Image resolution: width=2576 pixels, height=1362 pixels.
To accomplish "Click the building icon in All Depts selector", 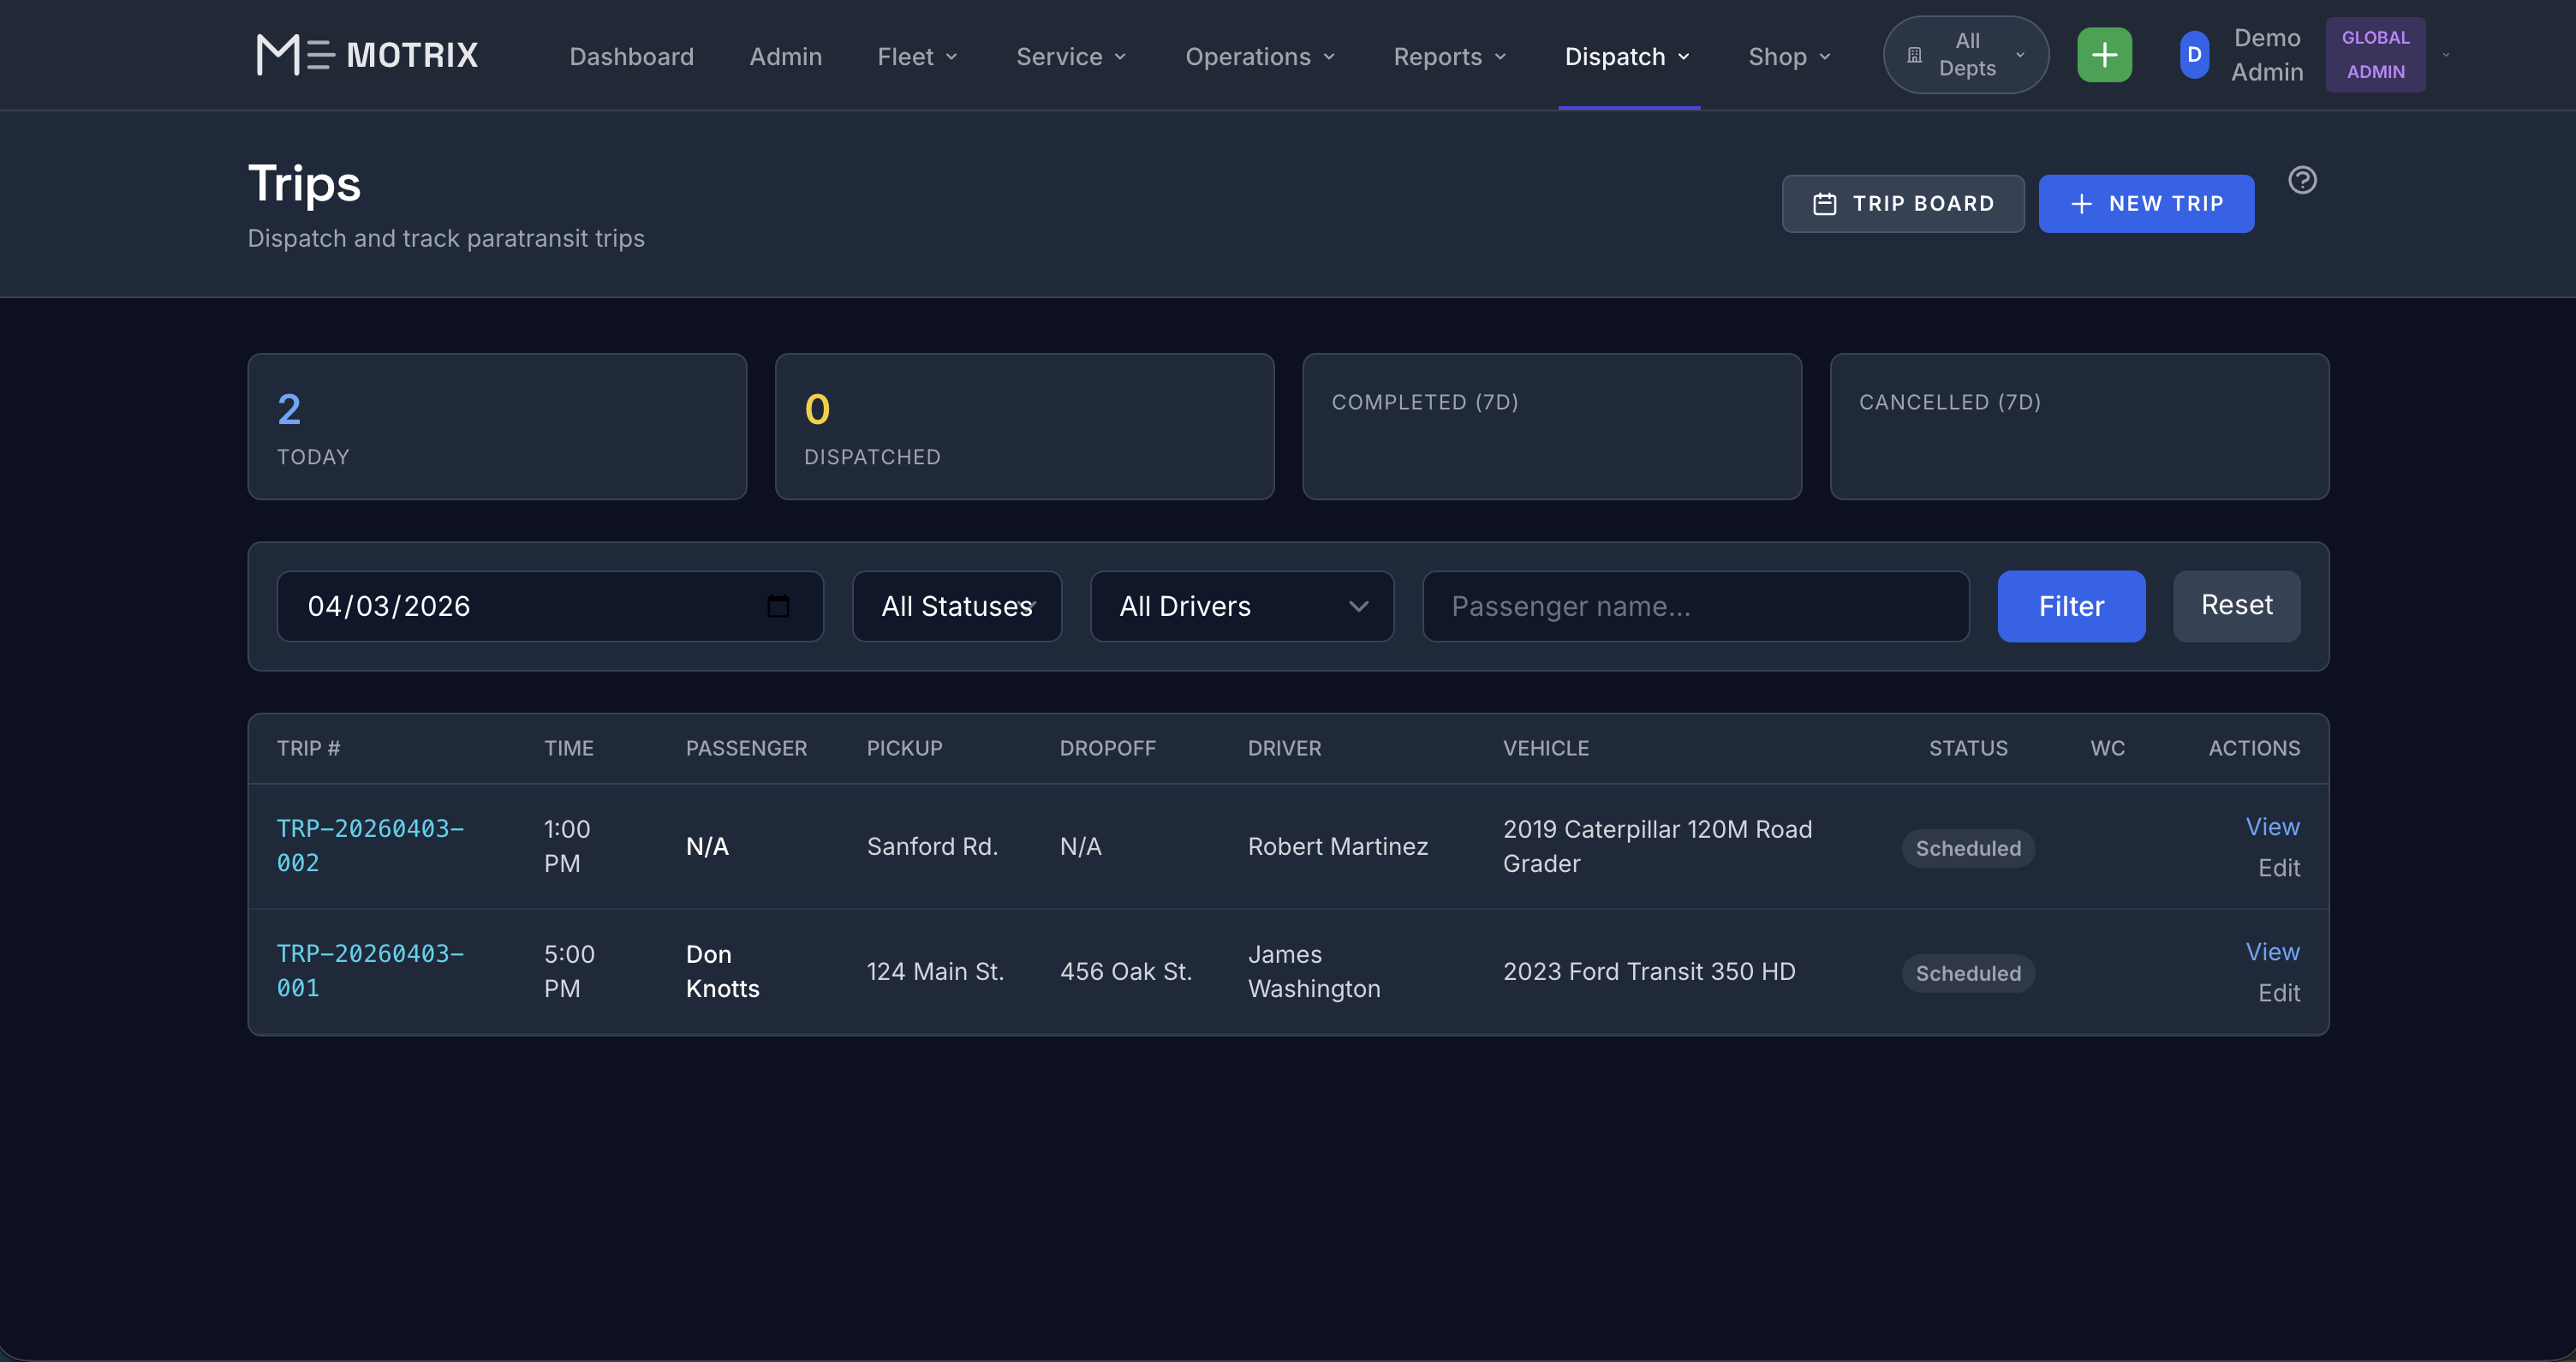I will [1915, 54].
